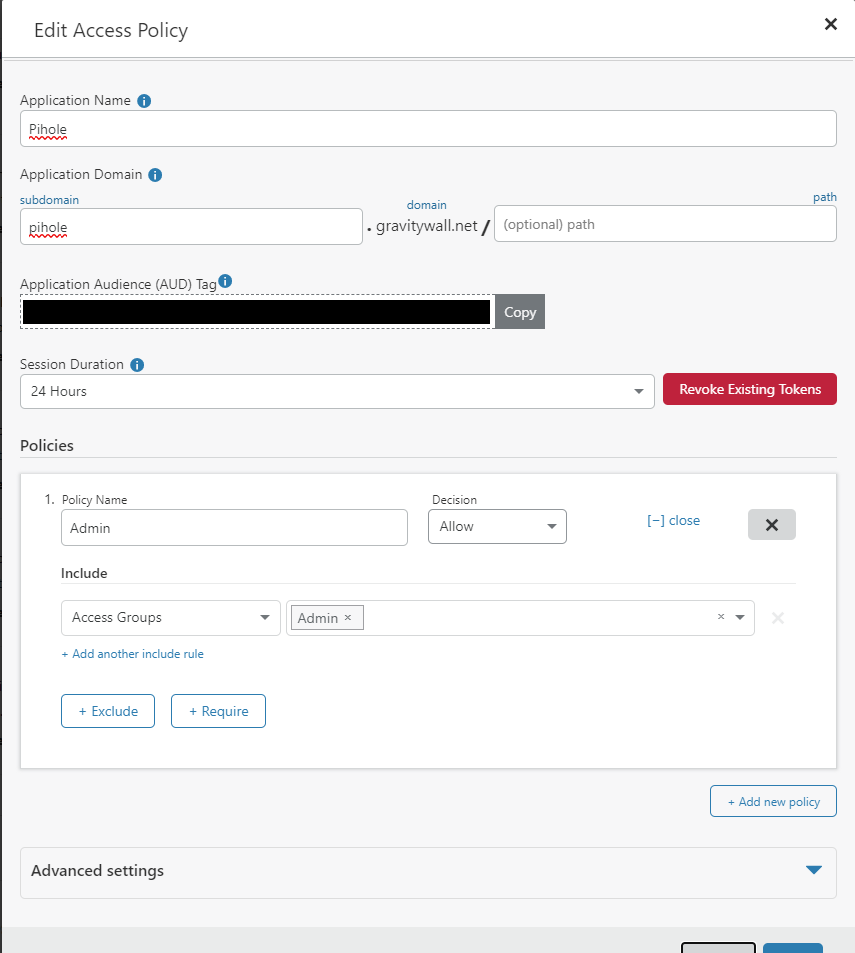Click the Exclude button

[x=107, y=710]
